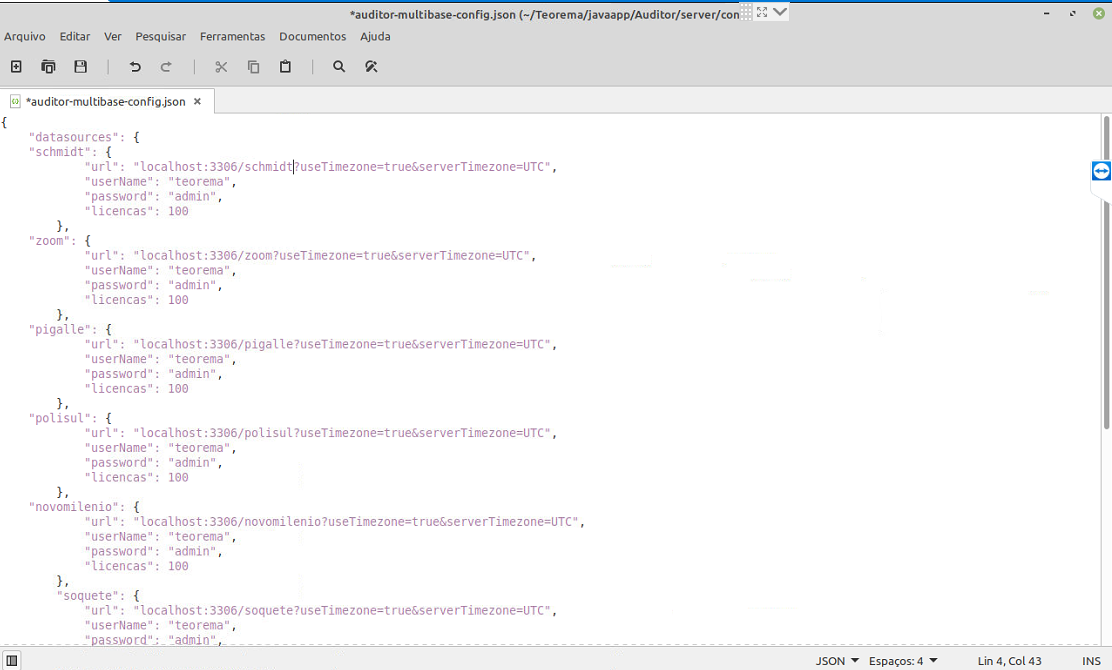
Task: Click the "datasources" key
Action: 74,137
